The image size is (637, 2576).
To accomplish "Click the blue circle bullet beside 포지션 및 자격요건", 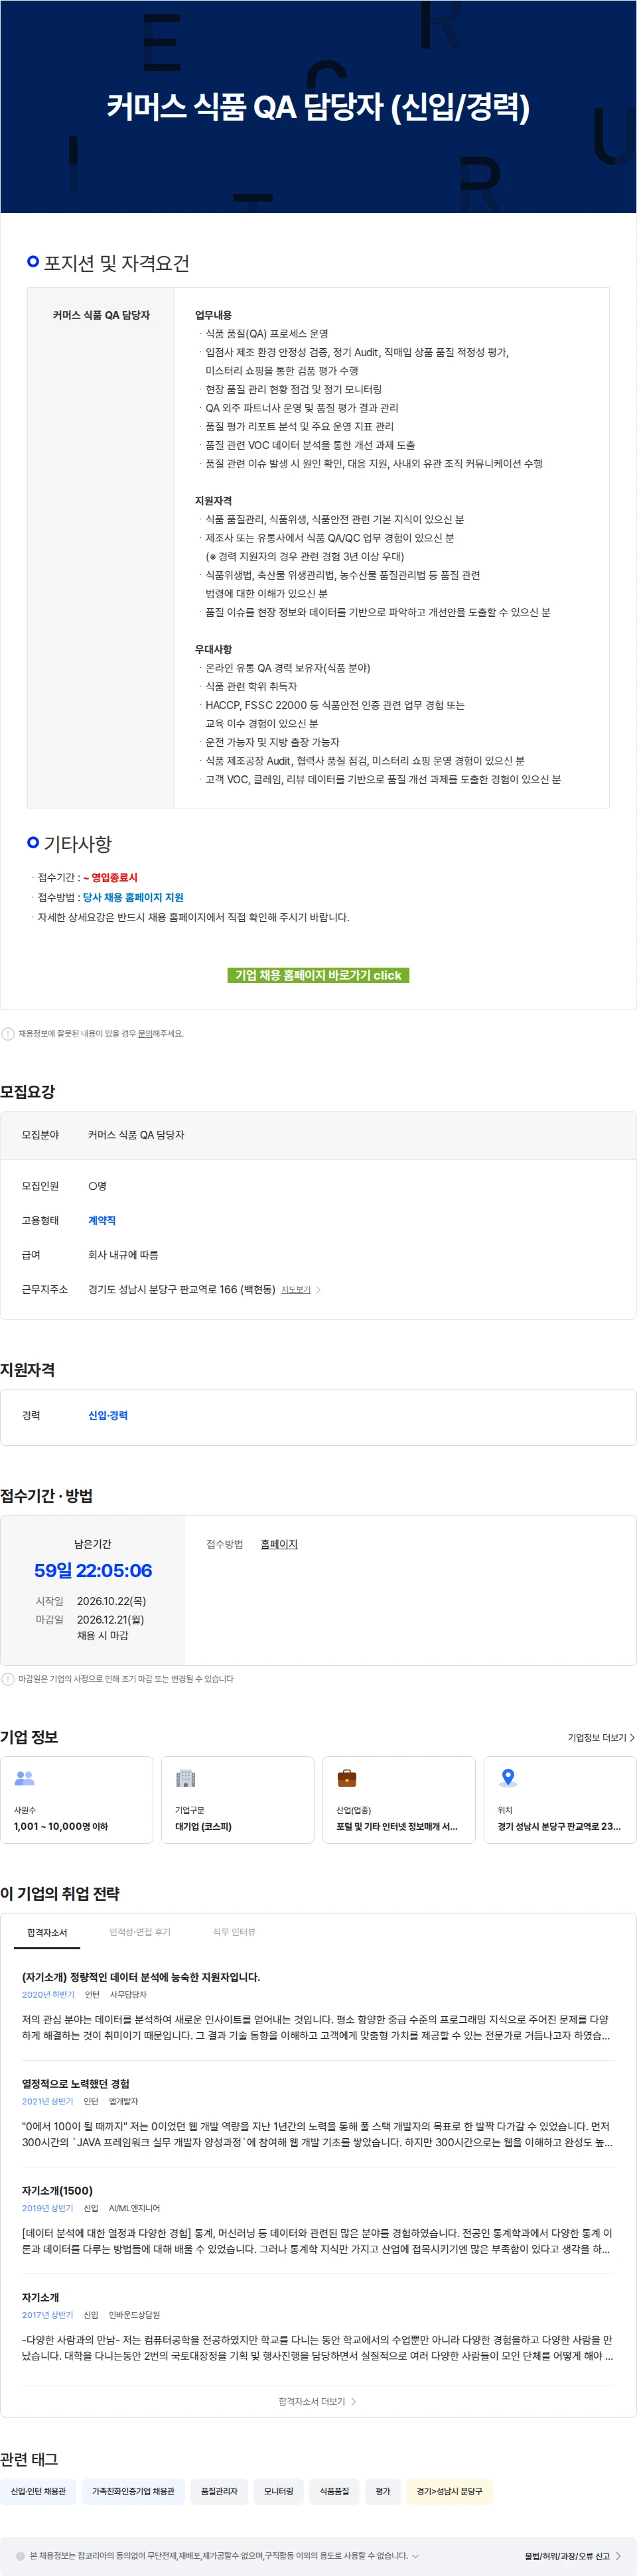I will (x=33, y=262).
